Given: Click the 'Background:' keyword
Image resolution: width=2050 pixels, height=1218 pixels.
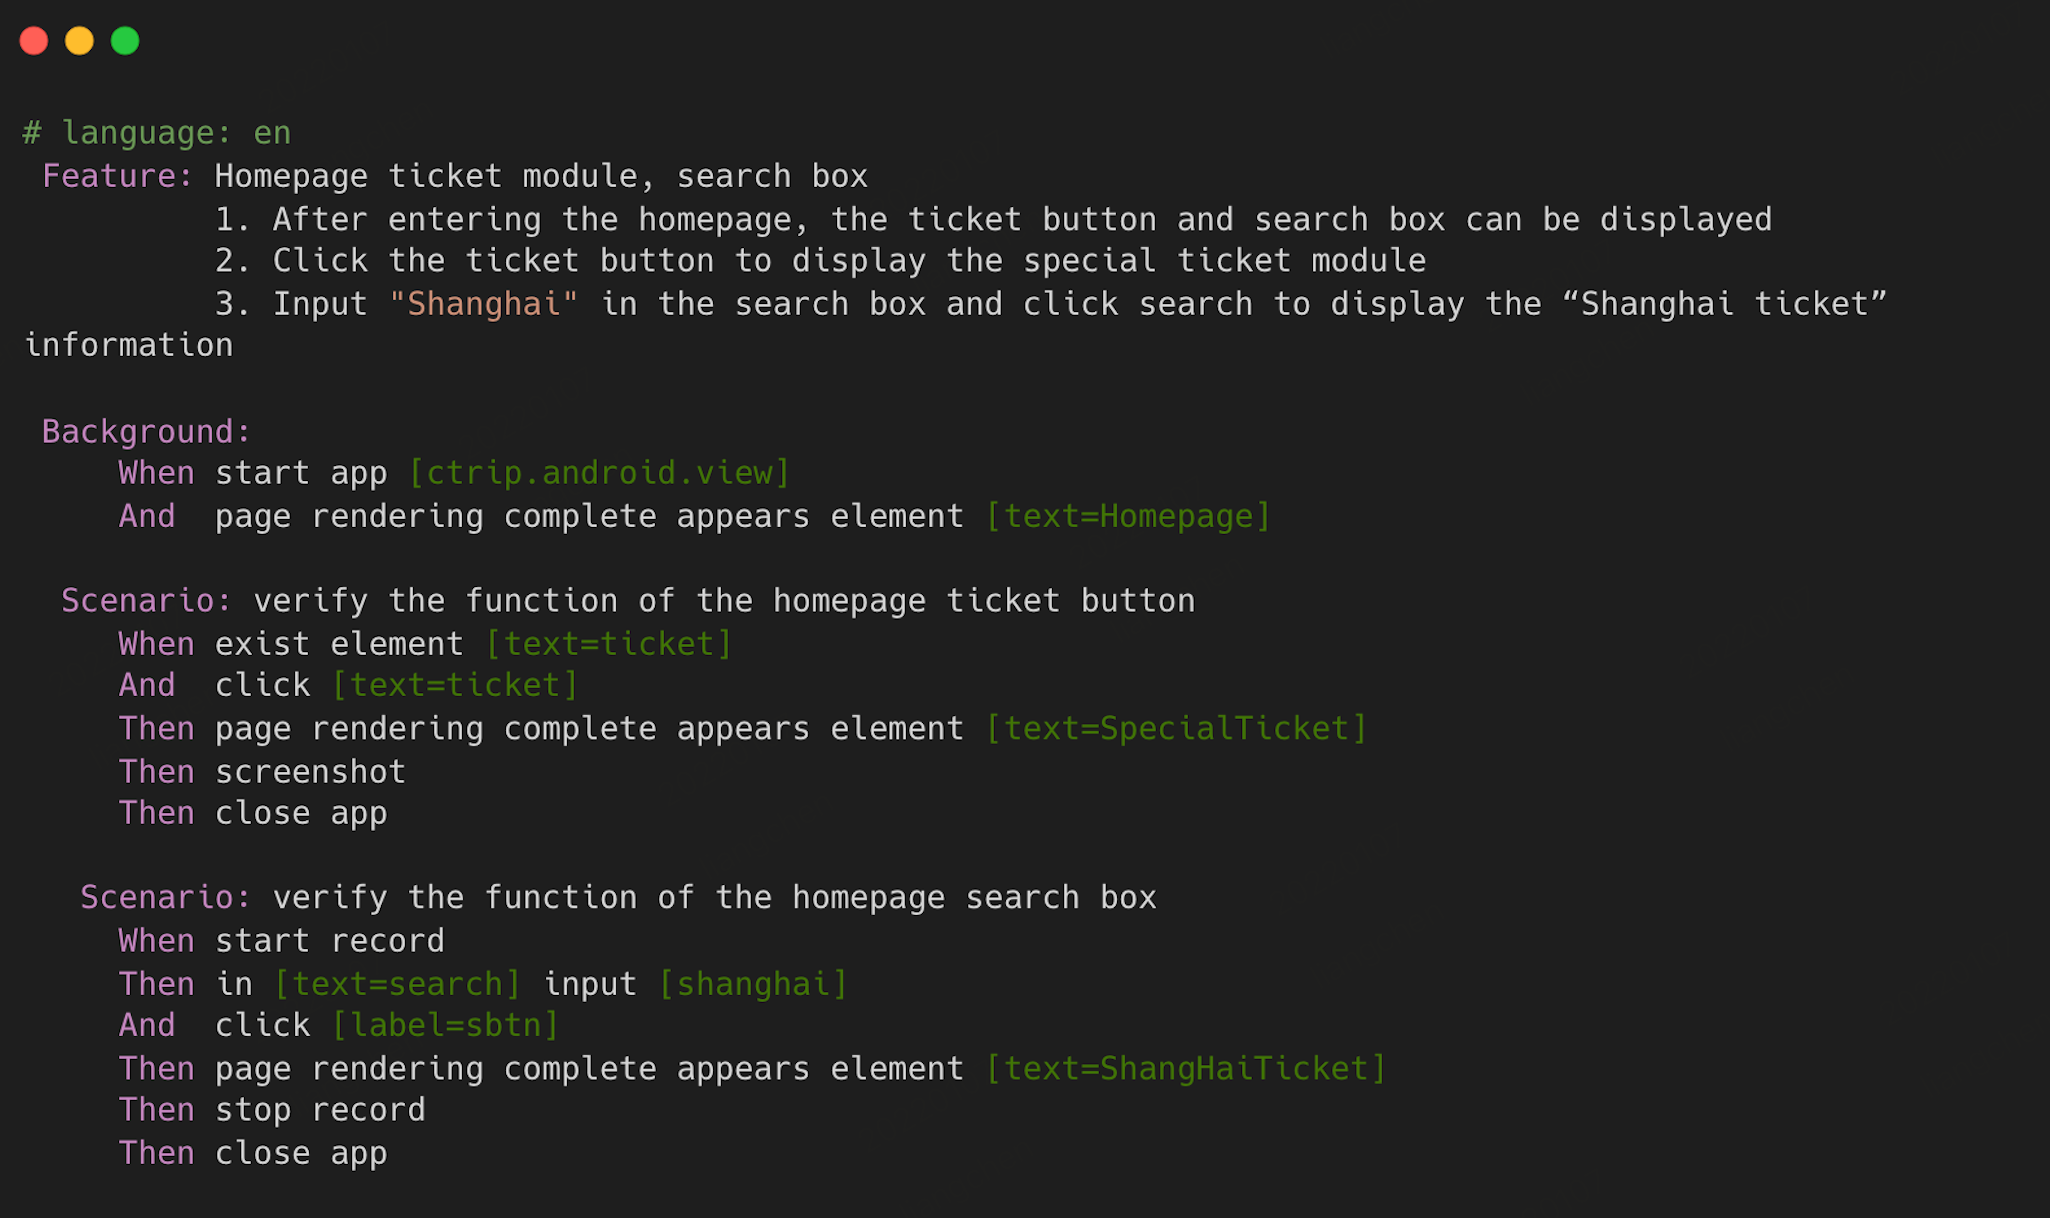Looking at the screenshot, I should [147, 431].
